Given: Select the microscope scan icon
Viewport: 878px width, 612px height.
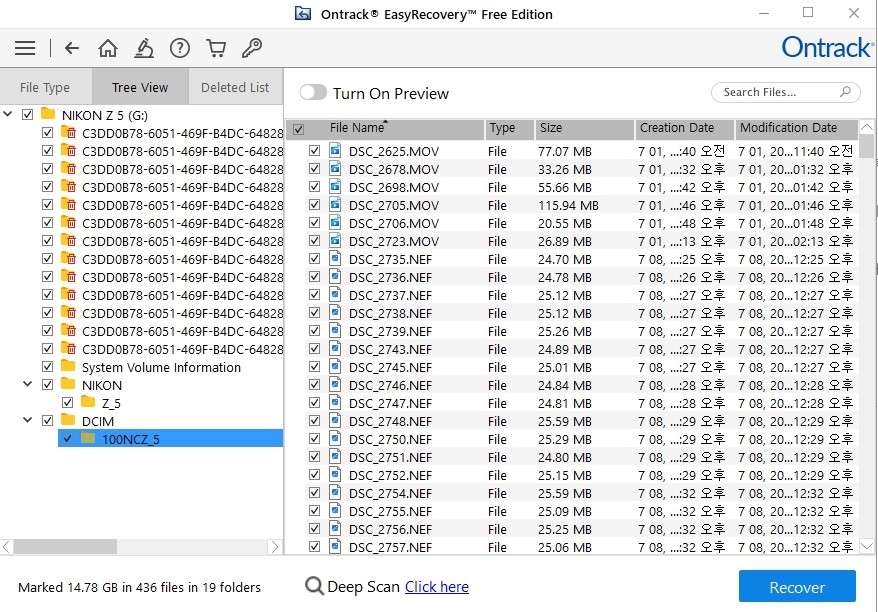Looking at the screenshot, I should click(x=143, y=47).
